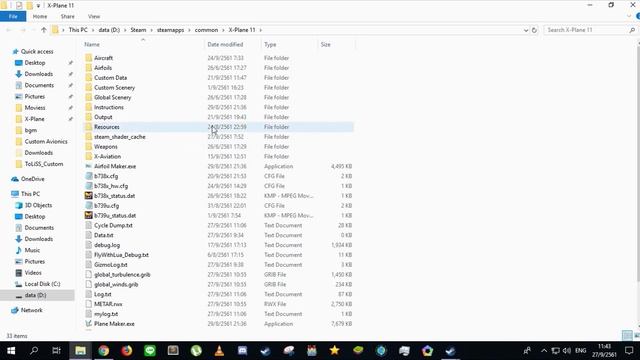This screenshot has height=360, width=640.
Task: Sort files by Date modified column
Action: [225, 44]
